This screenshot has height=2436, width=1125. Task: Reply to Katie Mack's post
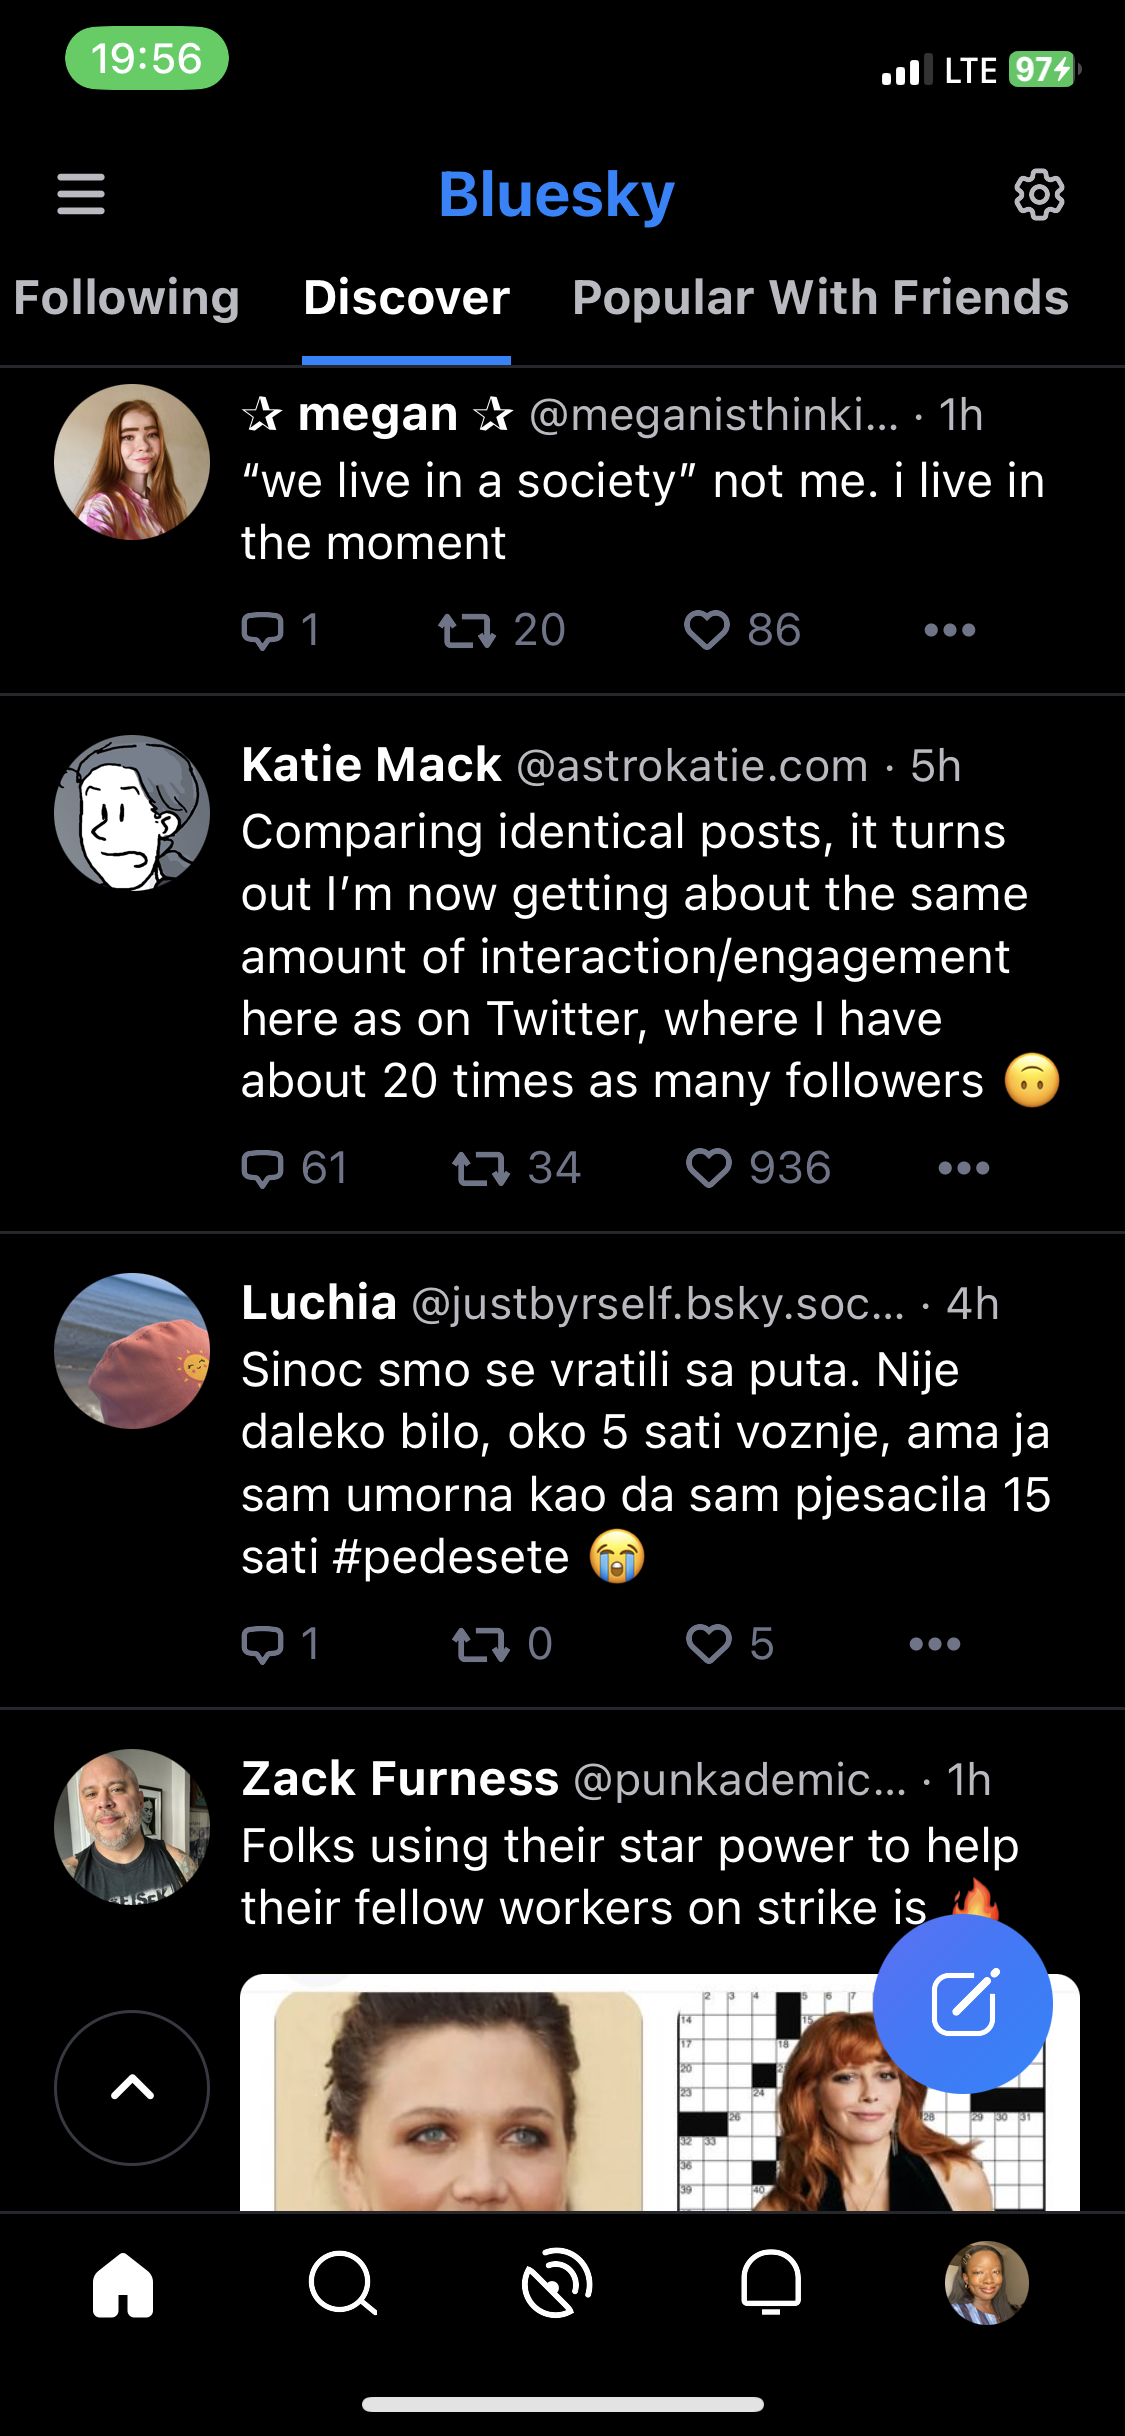pos(263,1168)
